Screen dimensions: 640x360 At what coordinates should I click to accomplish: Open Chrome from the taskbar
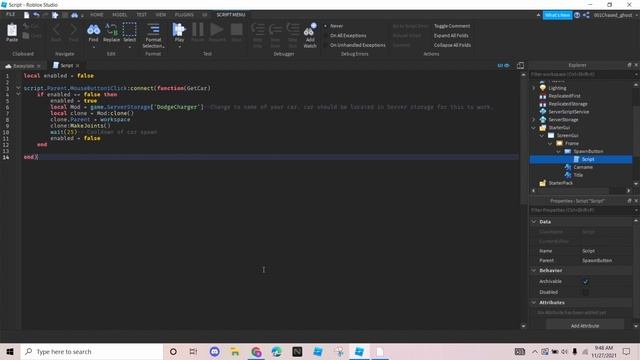point(256,351)
